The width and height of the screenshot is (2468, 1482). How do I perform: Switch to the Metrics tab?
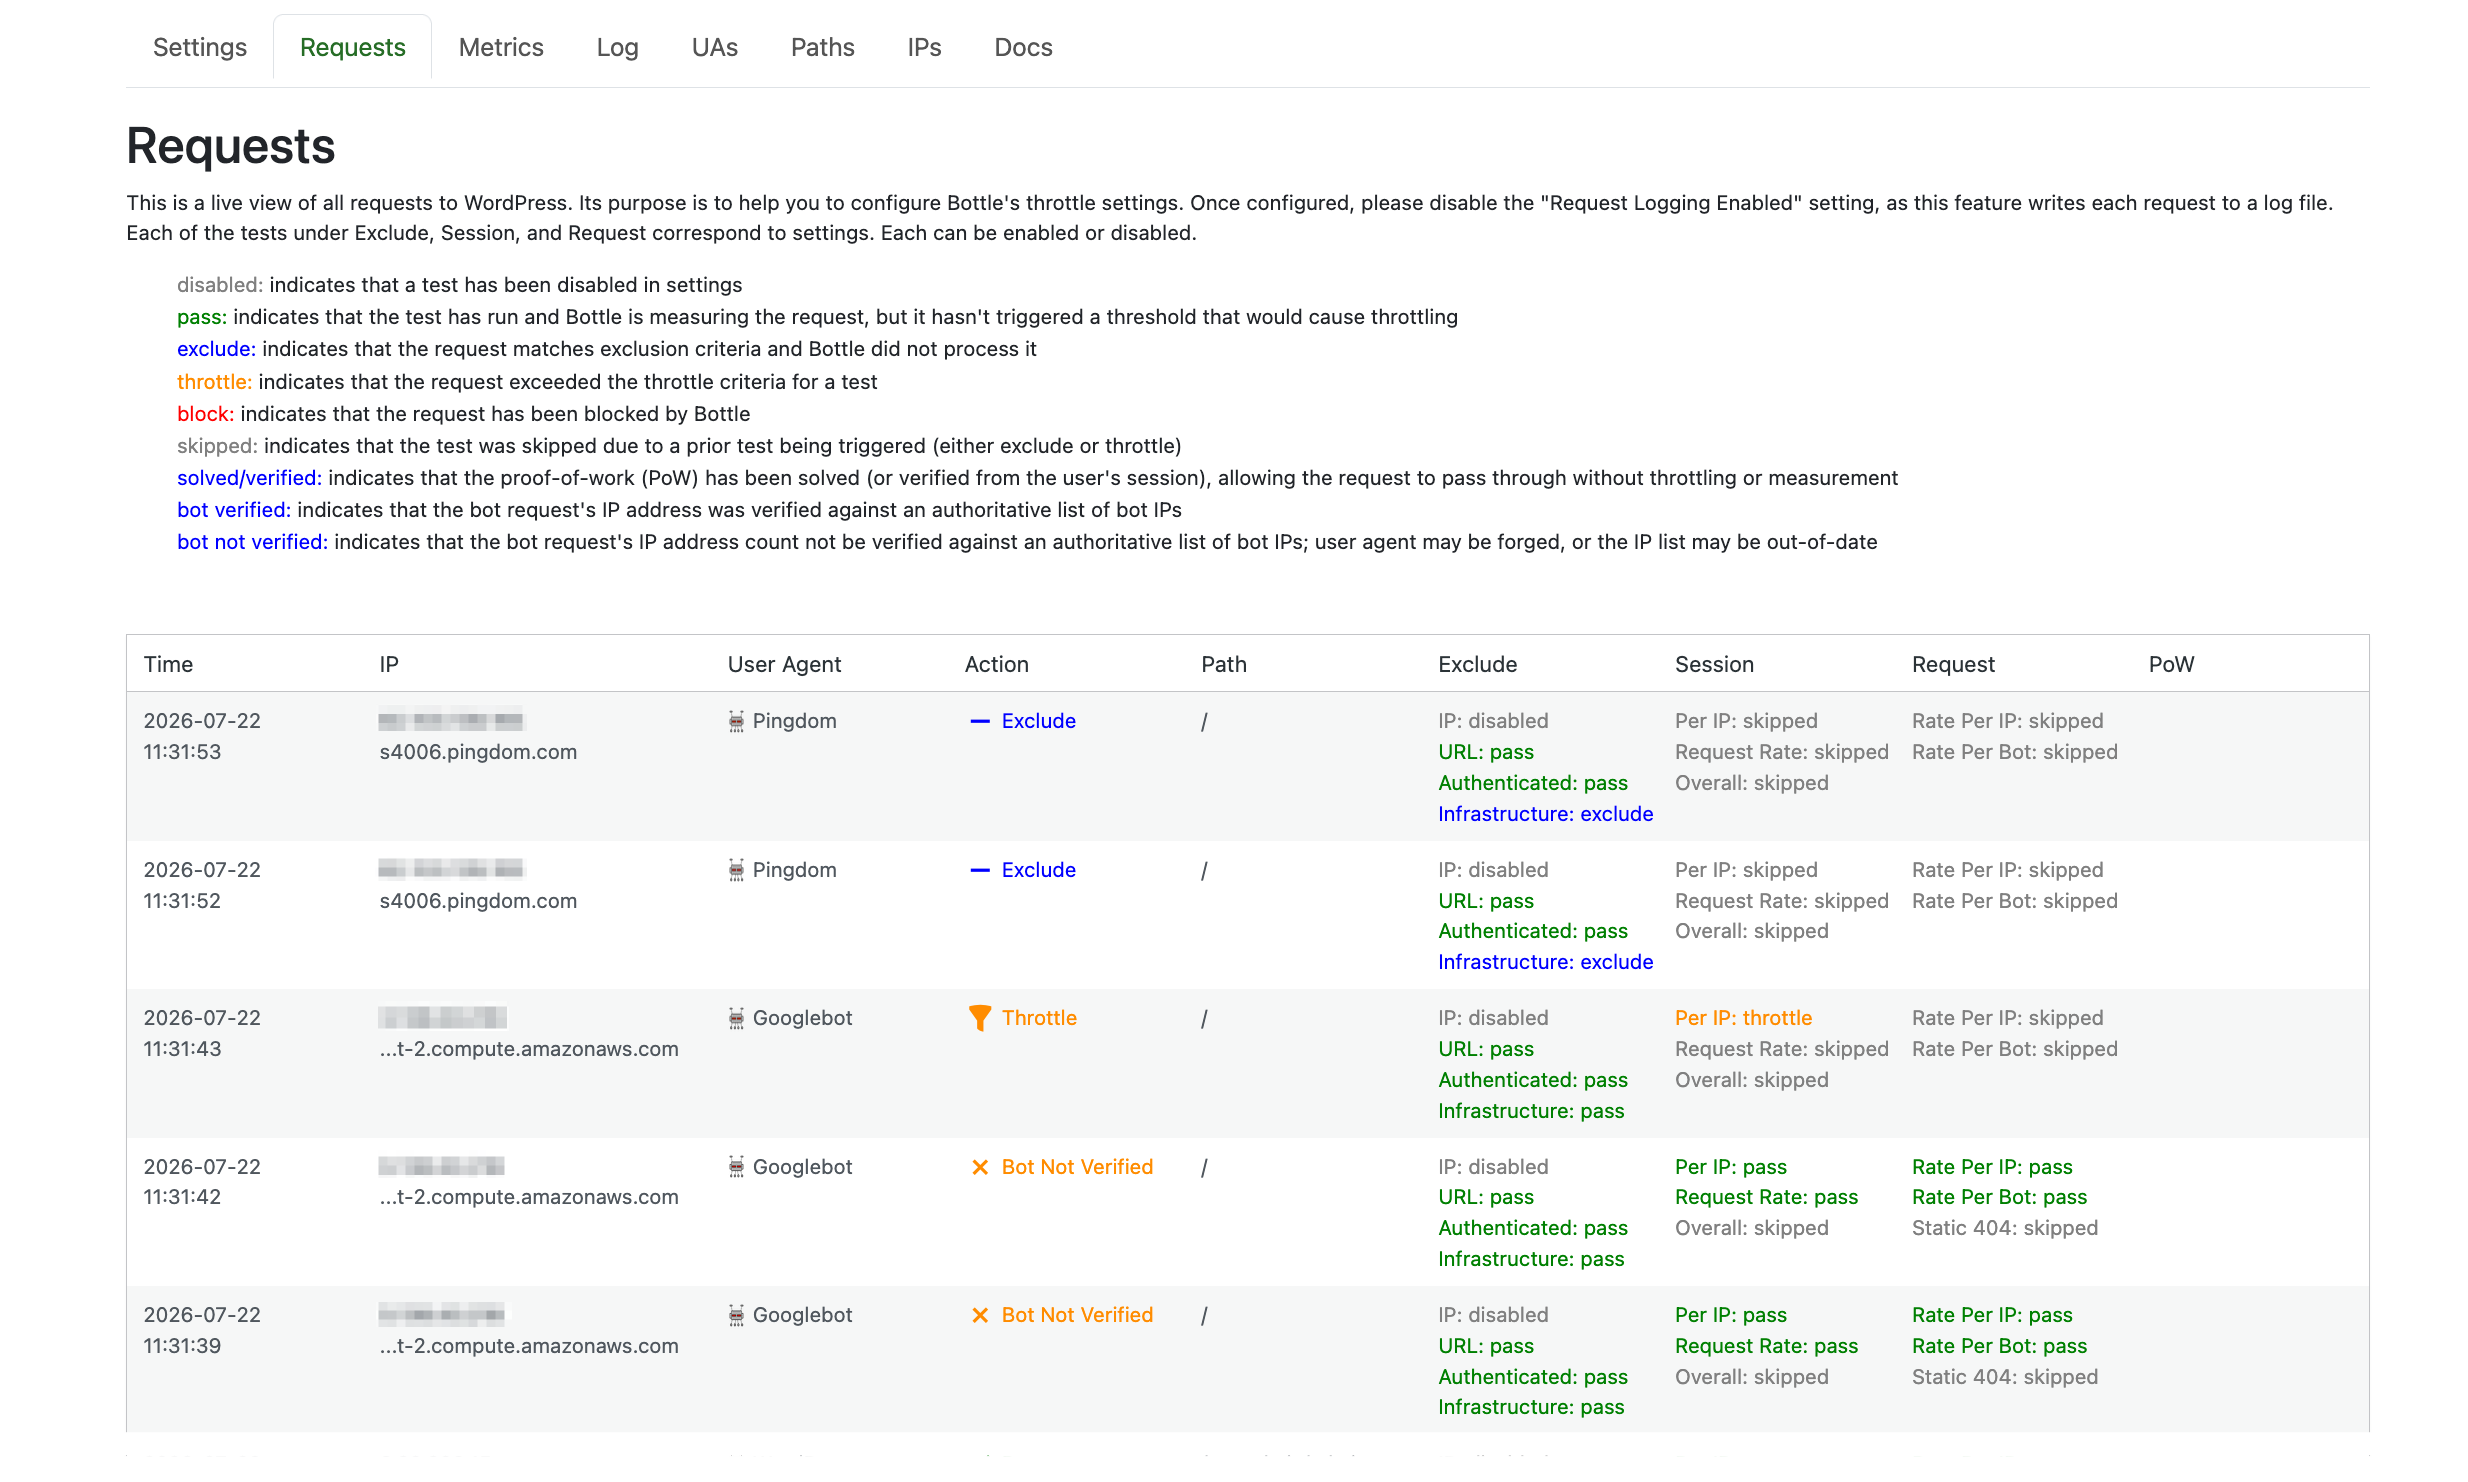click(501, 47)
